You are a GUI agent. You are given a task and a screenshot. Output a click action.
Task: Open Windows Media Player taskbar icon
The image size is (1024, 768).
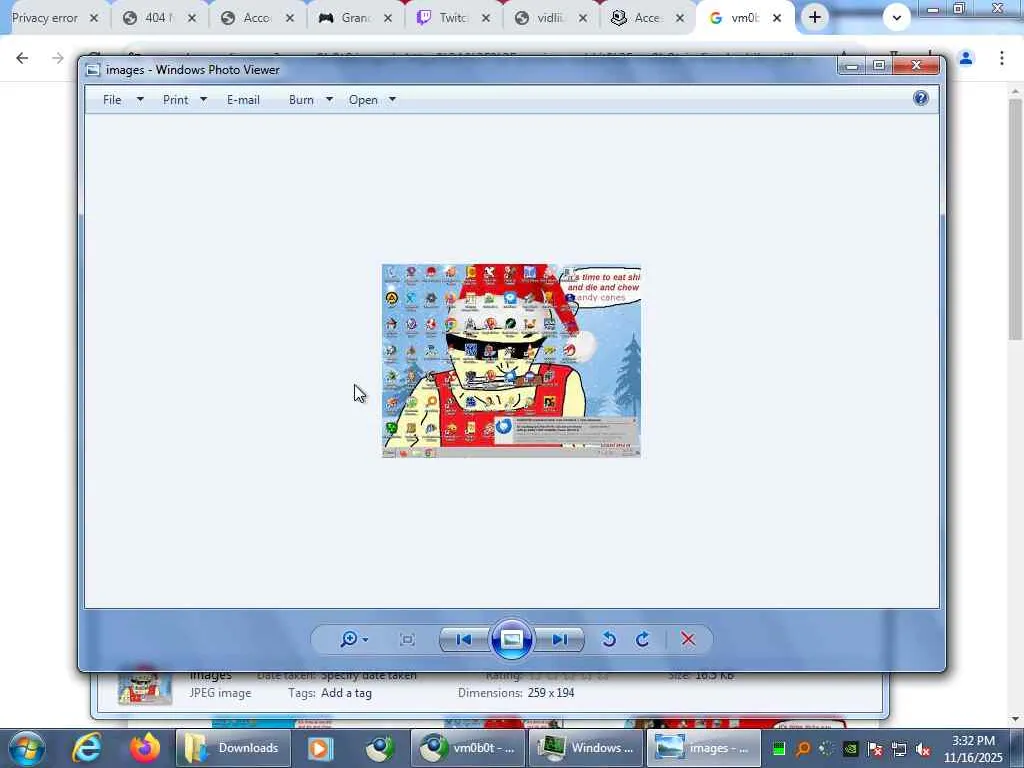[x=320, y=748]
